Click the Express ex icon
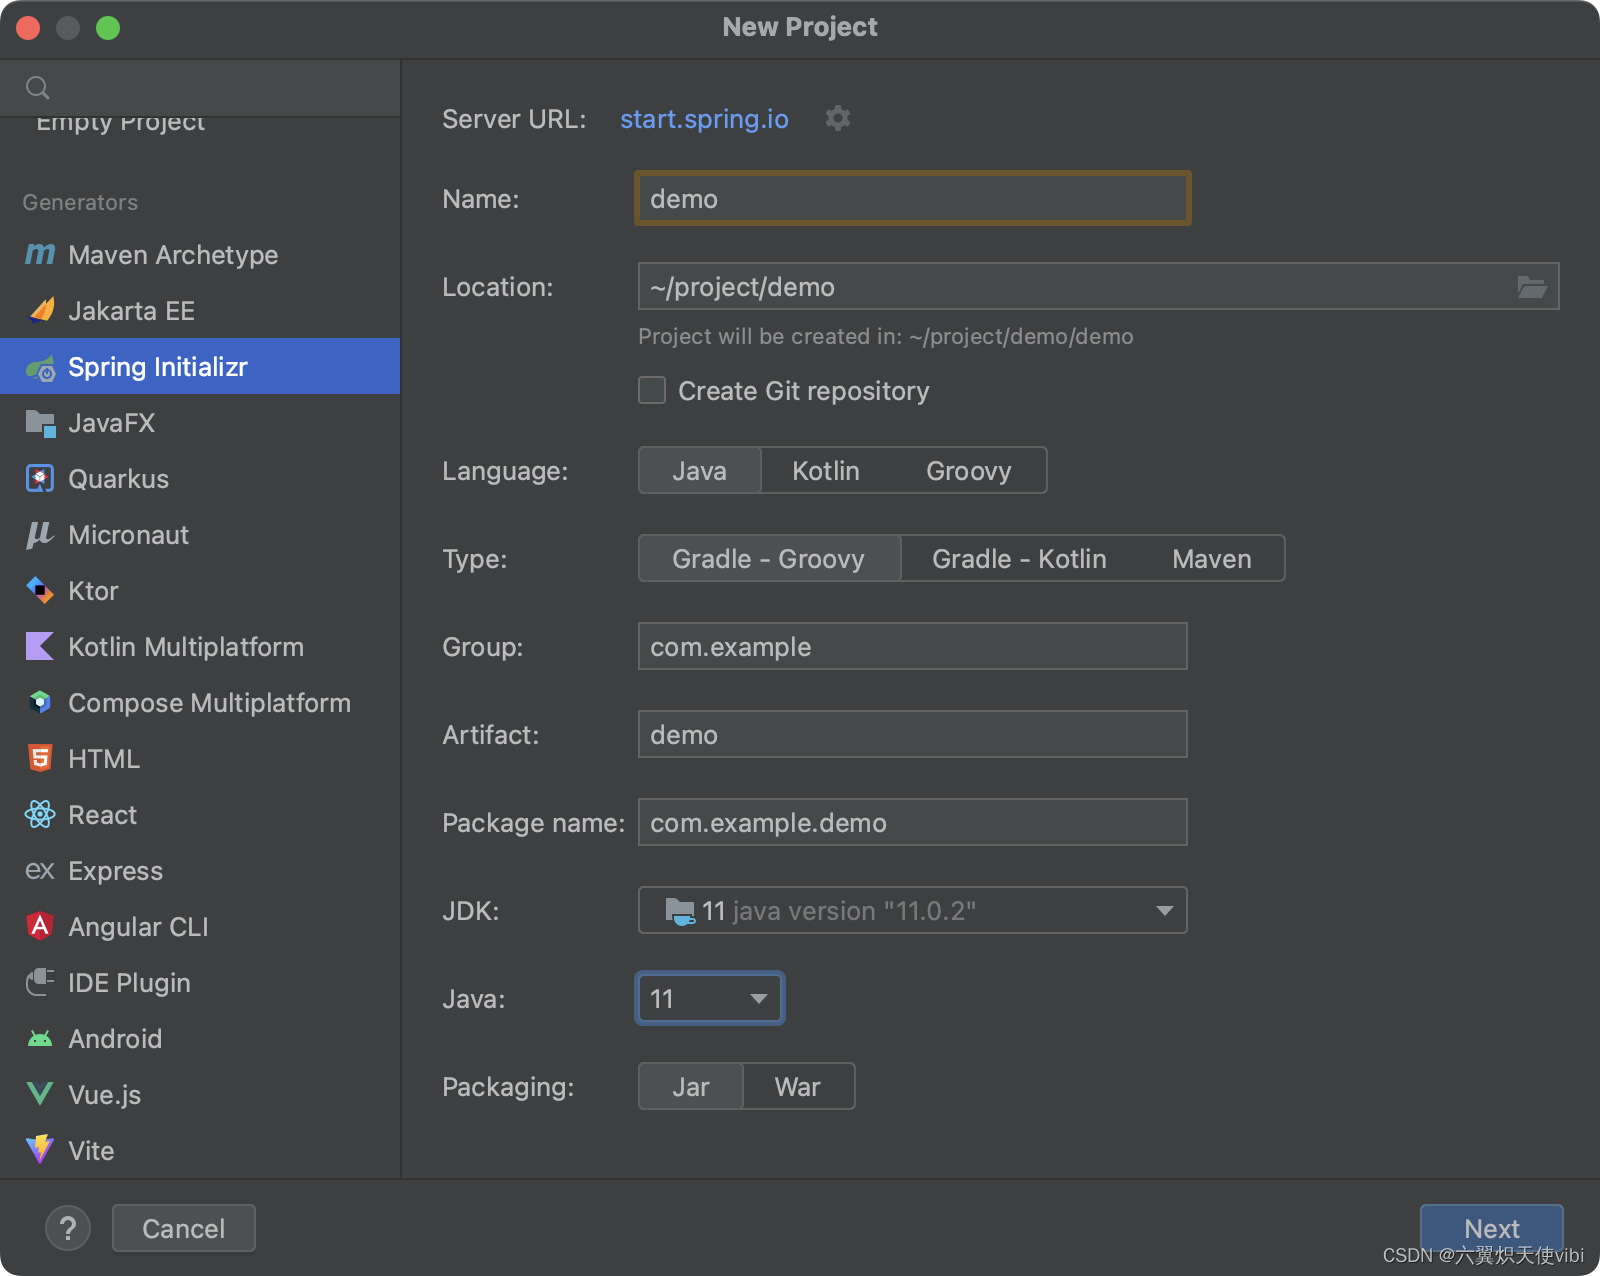Screen dimensions: 1600x1276 pyautogui.click(x=40, y=871)
